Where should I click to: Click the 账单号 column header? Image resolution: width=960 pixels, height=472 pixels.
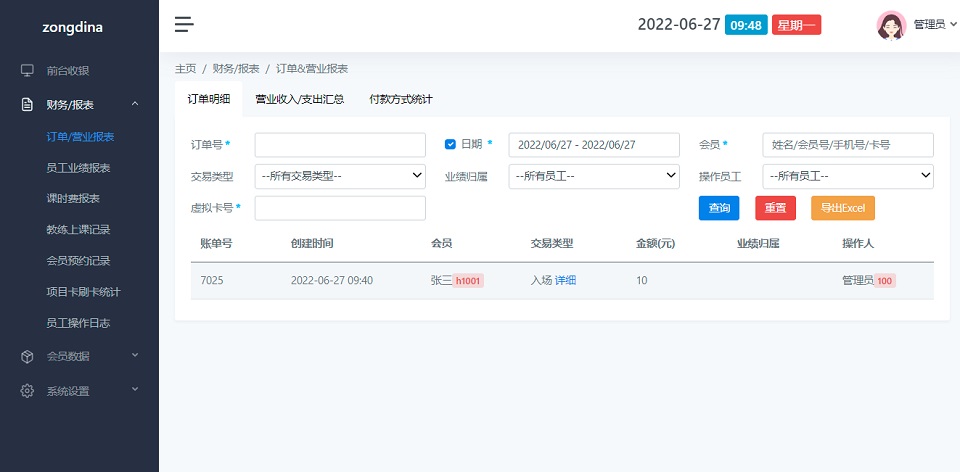(216, 244)
